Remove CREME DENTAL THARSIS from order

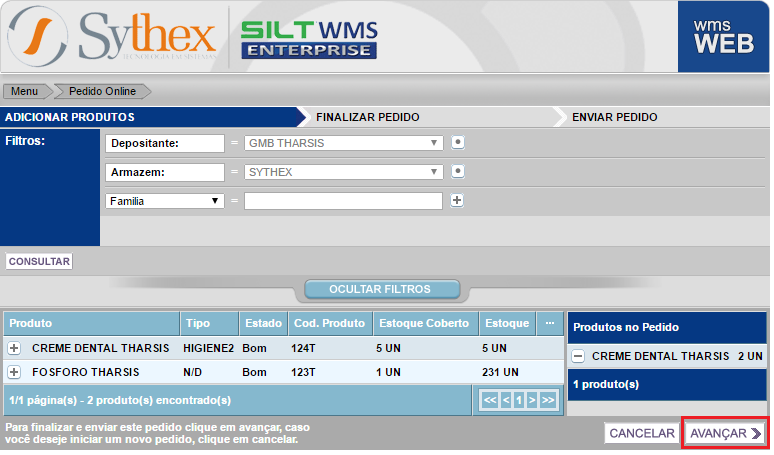(578, 356)
